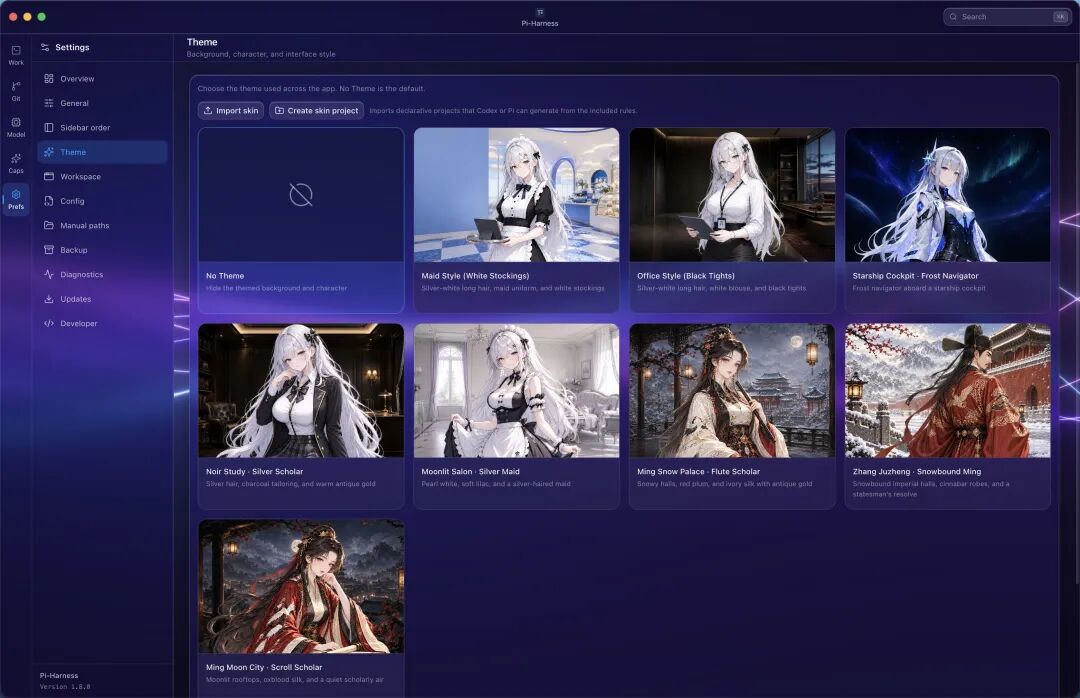Choose the Maid Style (White Stockings) theme

(517, 220)
